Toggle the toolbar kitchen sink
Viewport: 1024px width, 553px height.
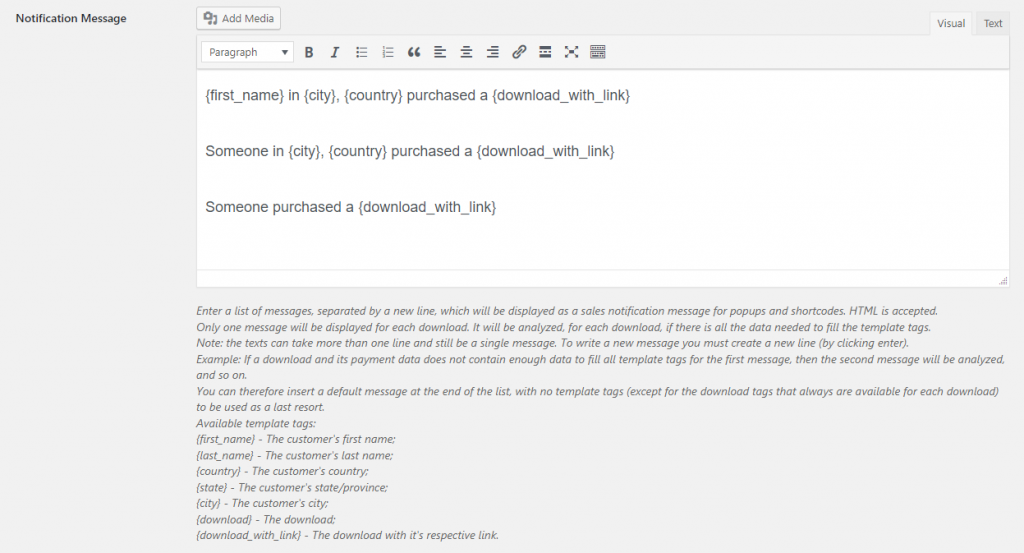pyautogui.click(x=598, y=52)
